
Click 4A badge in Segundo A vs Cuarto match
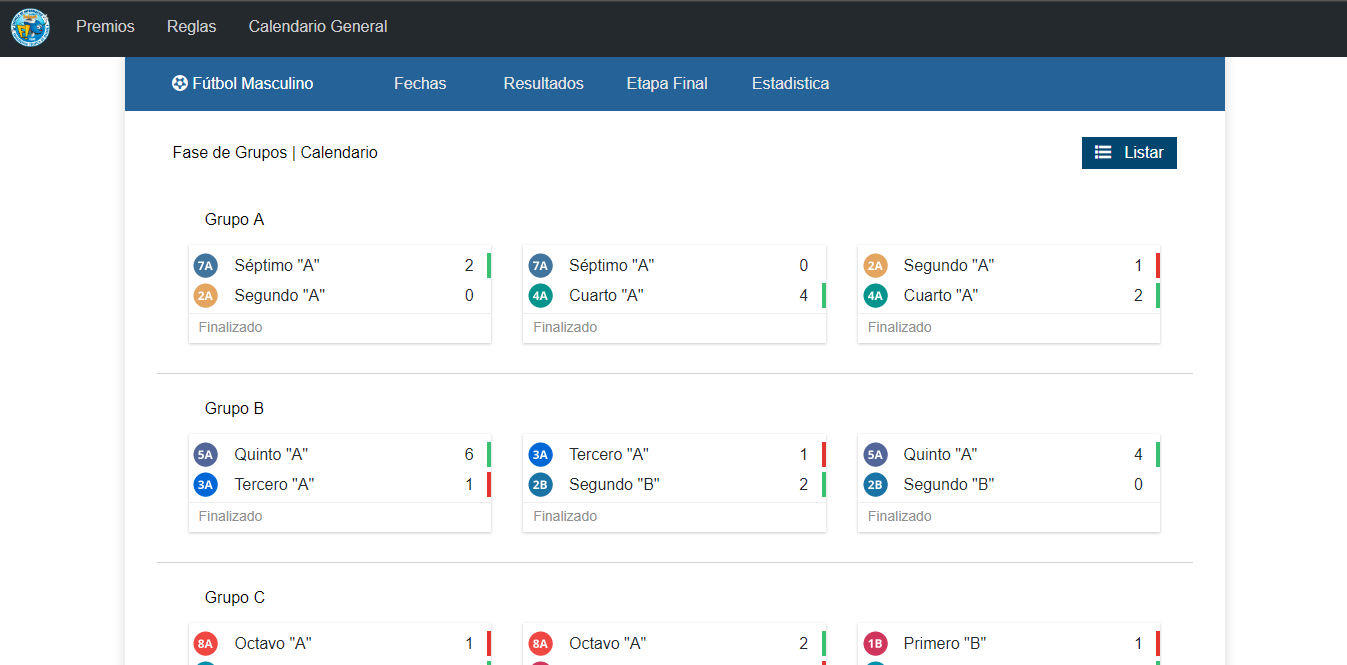click(x=875, y=296)
